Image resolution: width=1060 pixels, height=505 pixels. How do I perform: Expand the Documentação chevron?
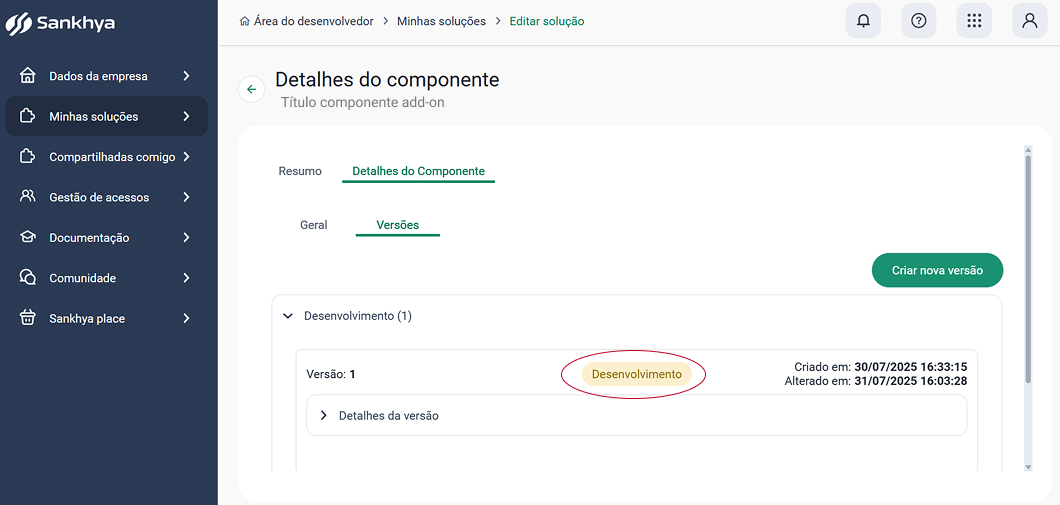[187, 238]
